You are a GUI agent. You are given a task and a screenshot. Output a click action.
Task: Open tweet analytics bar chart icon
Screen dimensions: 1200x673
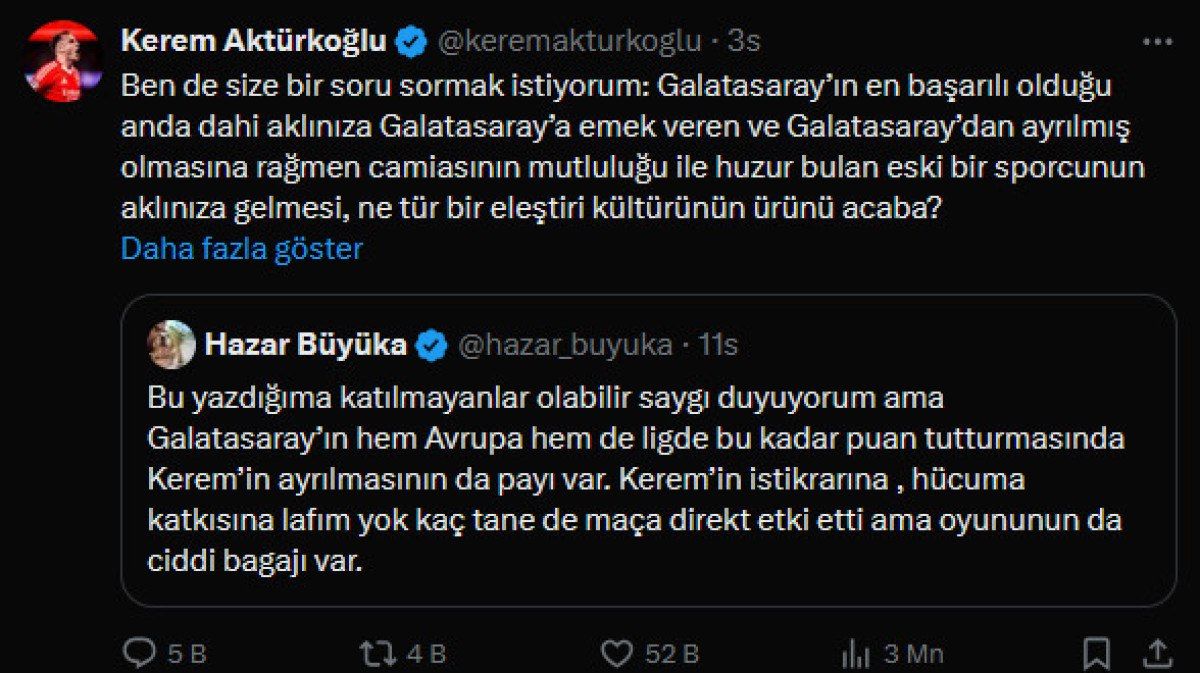point(855,653)
